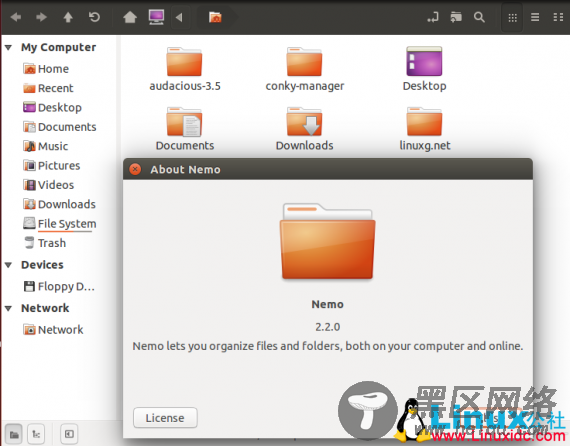Screen dimensions: 570x446
Task: Close the About Nemo dialog
Action: 135,169
